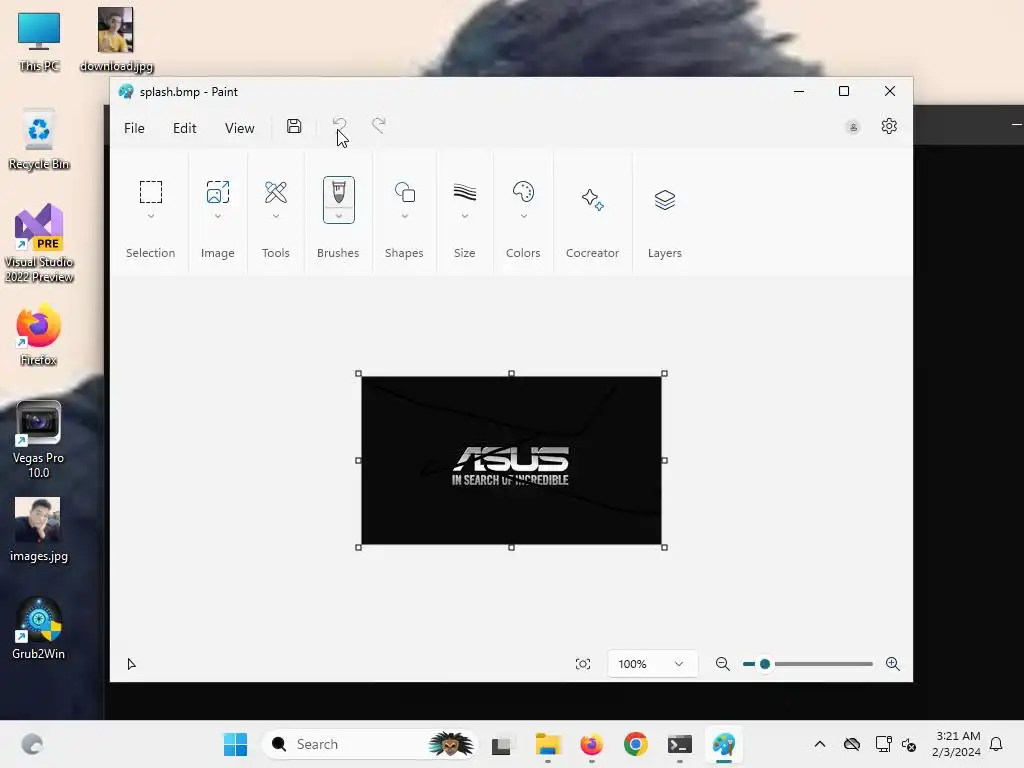
Task: Select the Grub2Win desktop shortcut
Action: tap(39, 628)
